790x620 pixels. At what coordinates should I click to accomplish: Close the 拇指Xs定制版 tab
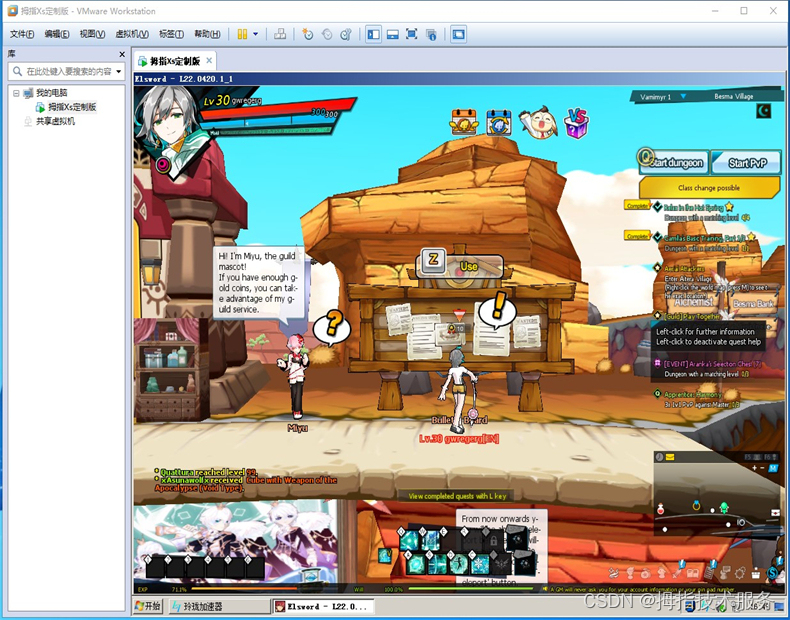209,61
